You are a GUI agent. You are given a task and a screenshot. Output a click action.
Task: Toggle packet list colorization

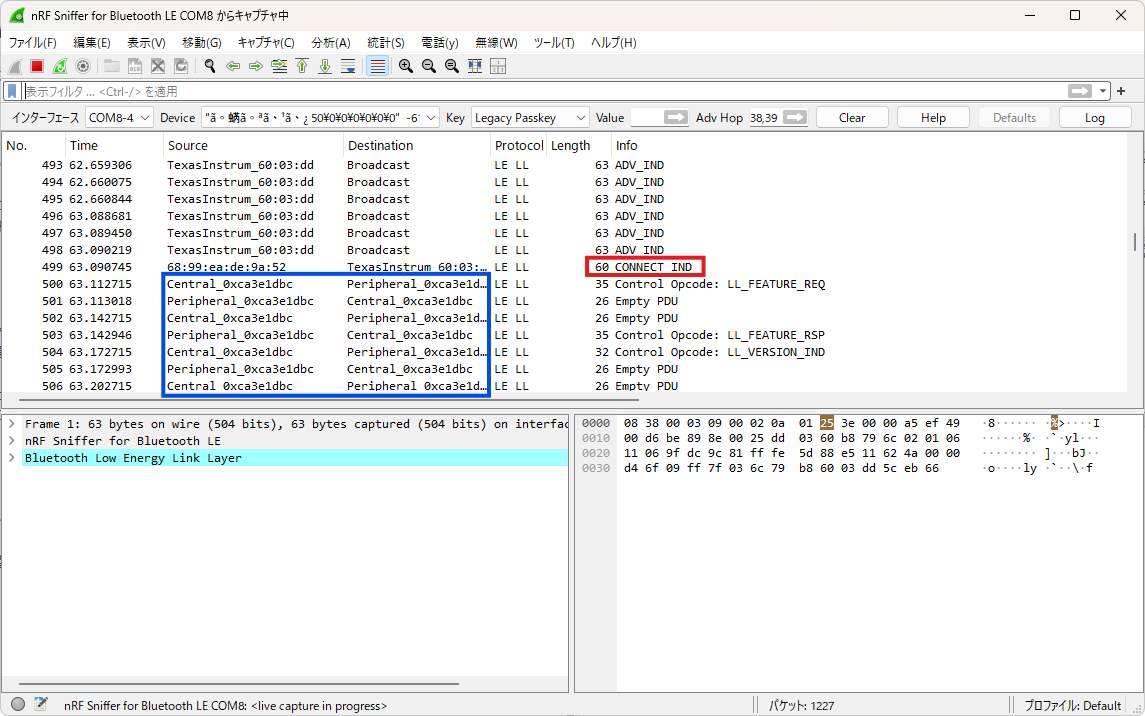point(376,66)
